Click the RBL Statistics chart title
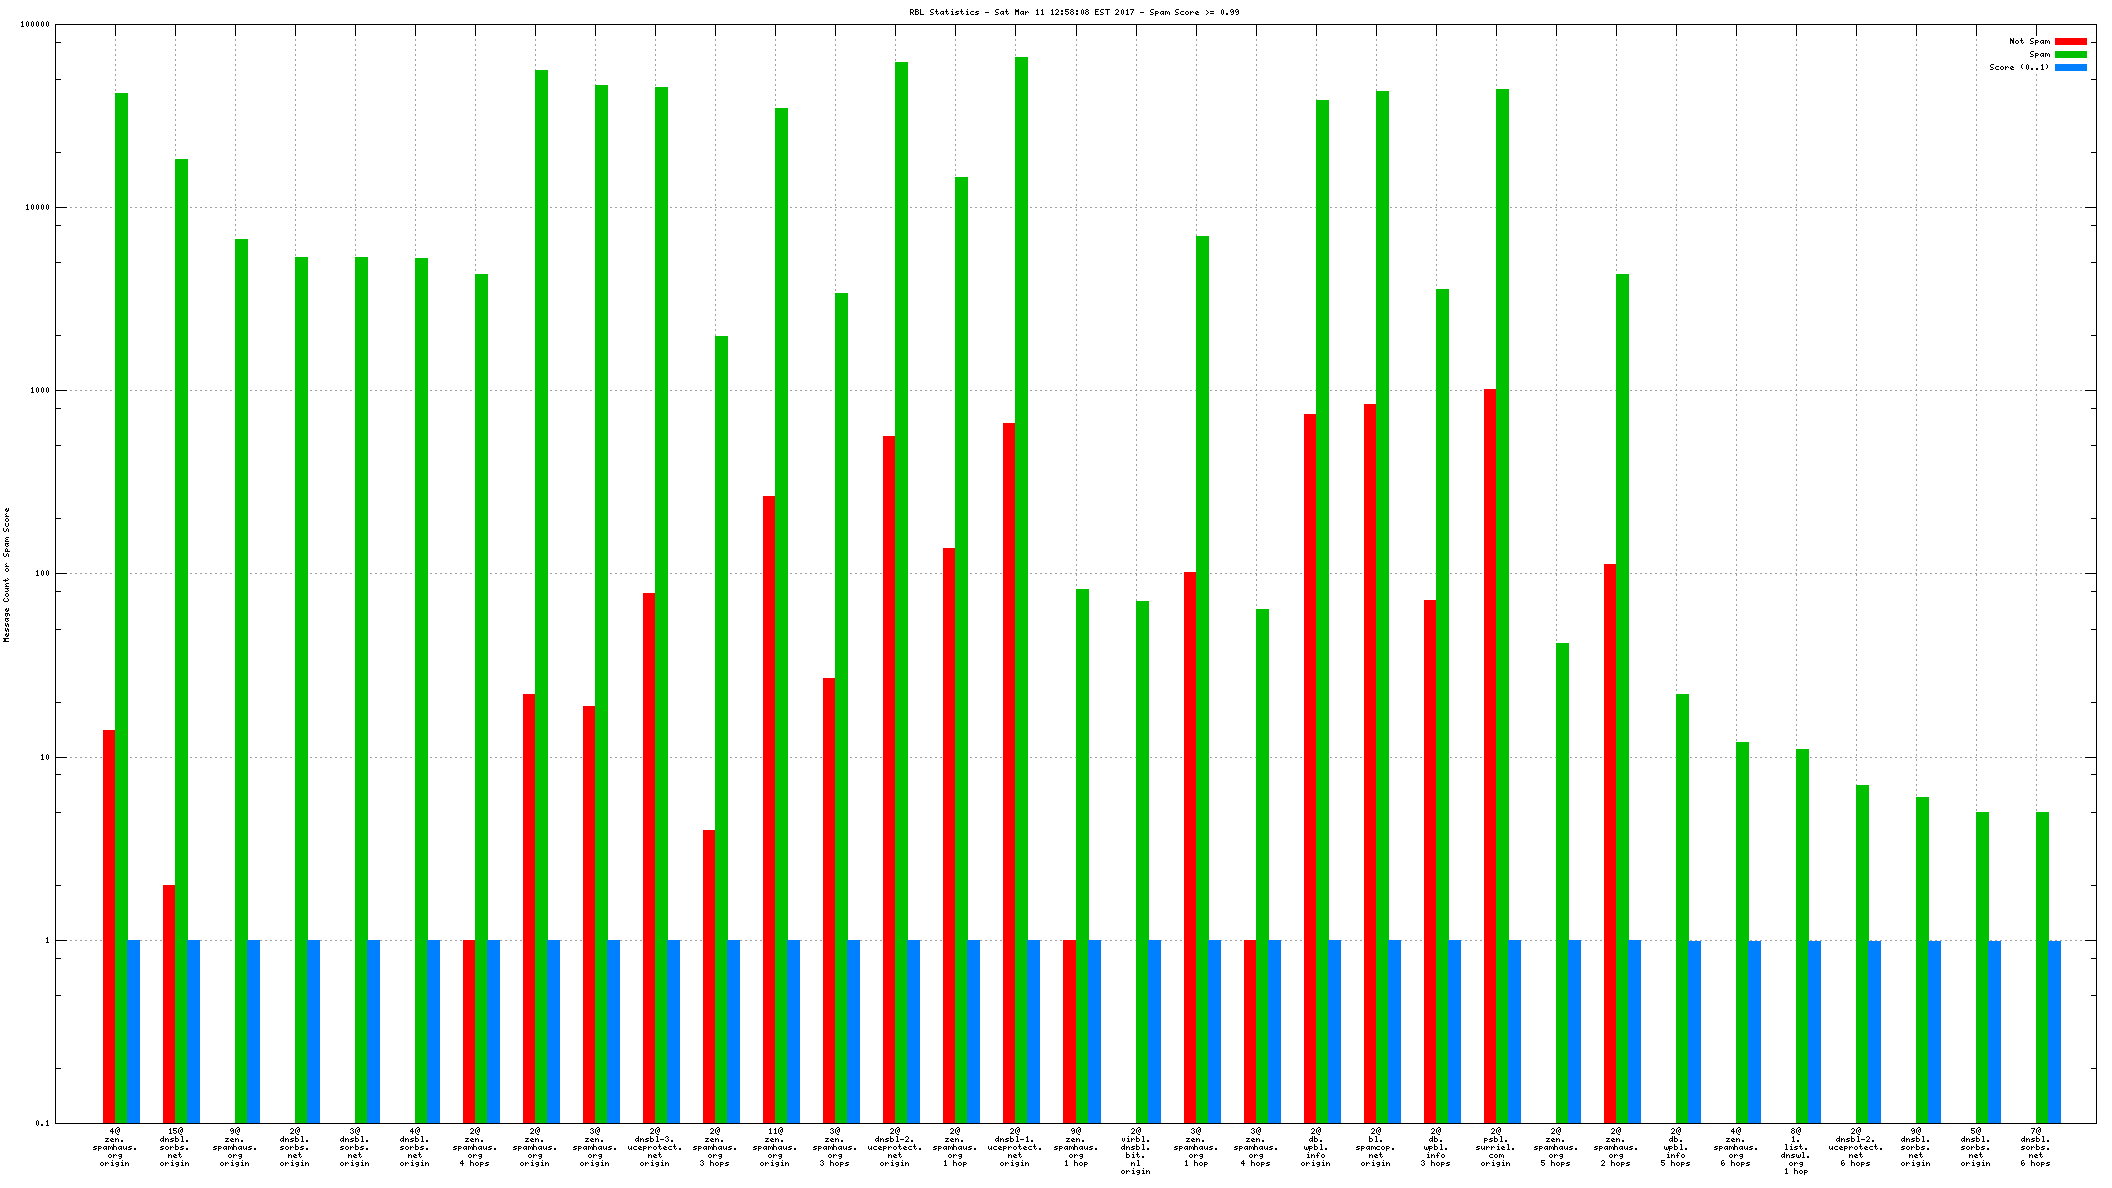The image size is (2112, 1188). (1074, 12)
